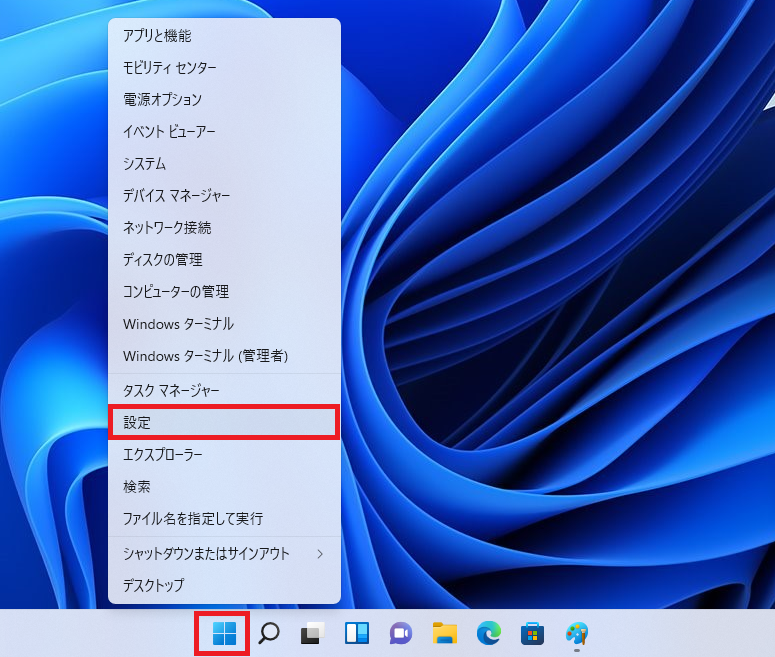Open エクスプローラー menu entry
Image resolution: width=775 pixels, height=657 pixels.
tap(224, 454)
